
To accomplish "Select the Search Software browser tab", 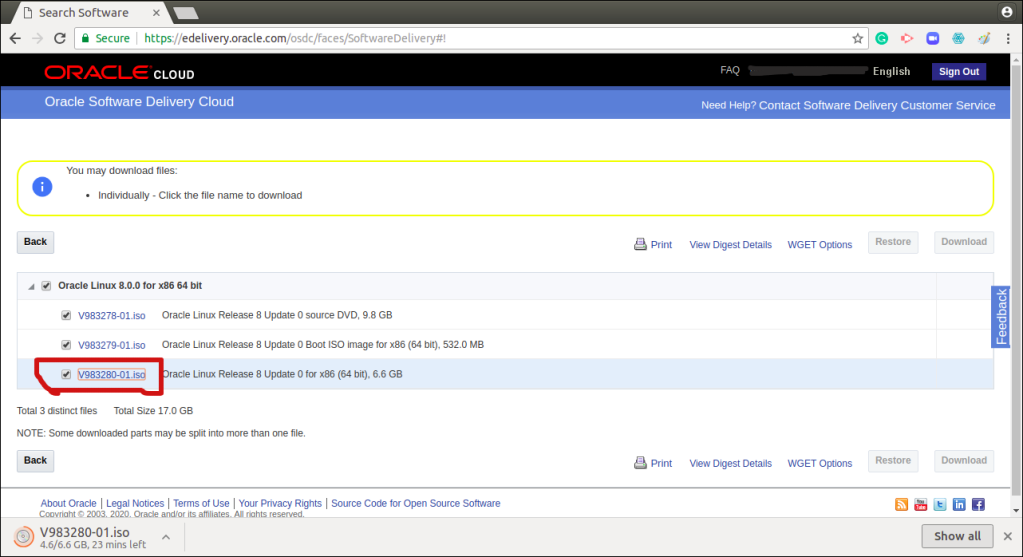I will [91, 12].
